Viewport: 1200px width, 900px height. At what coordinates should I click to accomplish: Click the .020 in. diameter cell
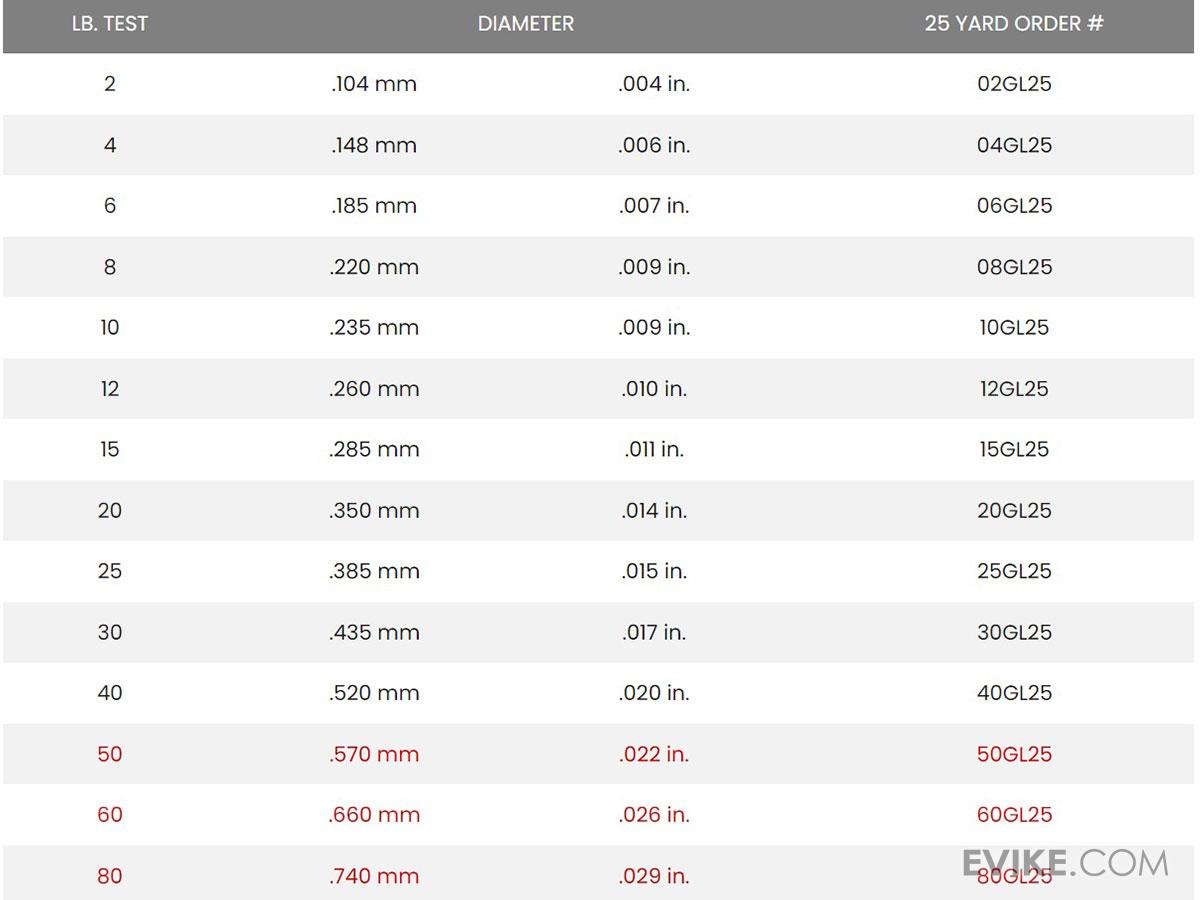pyautogui.click(x=654, y=693)
